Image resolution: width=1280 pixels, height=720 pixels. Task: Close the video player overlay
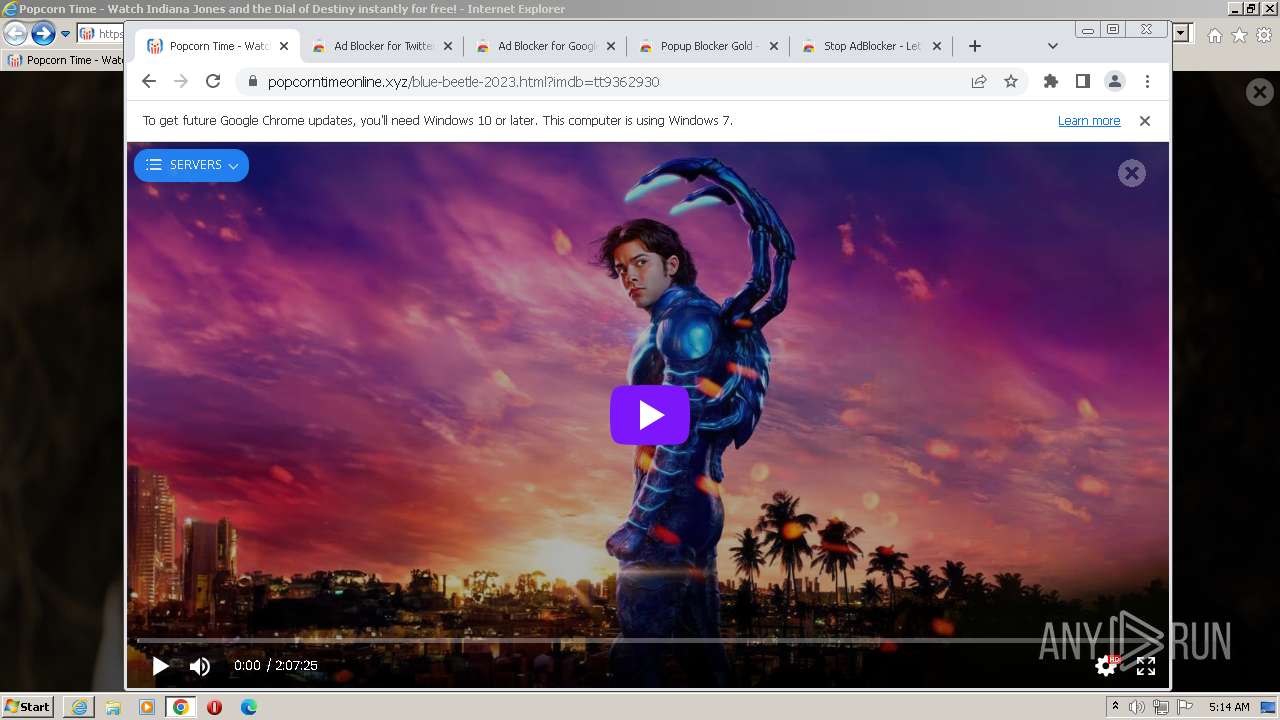click(x=1131, y=173)
